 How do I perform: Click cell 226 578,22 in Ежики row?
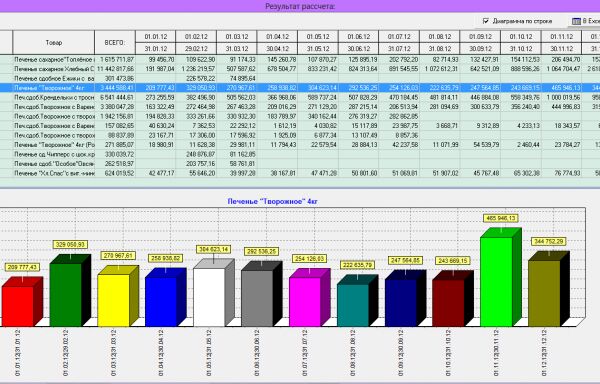196,78
